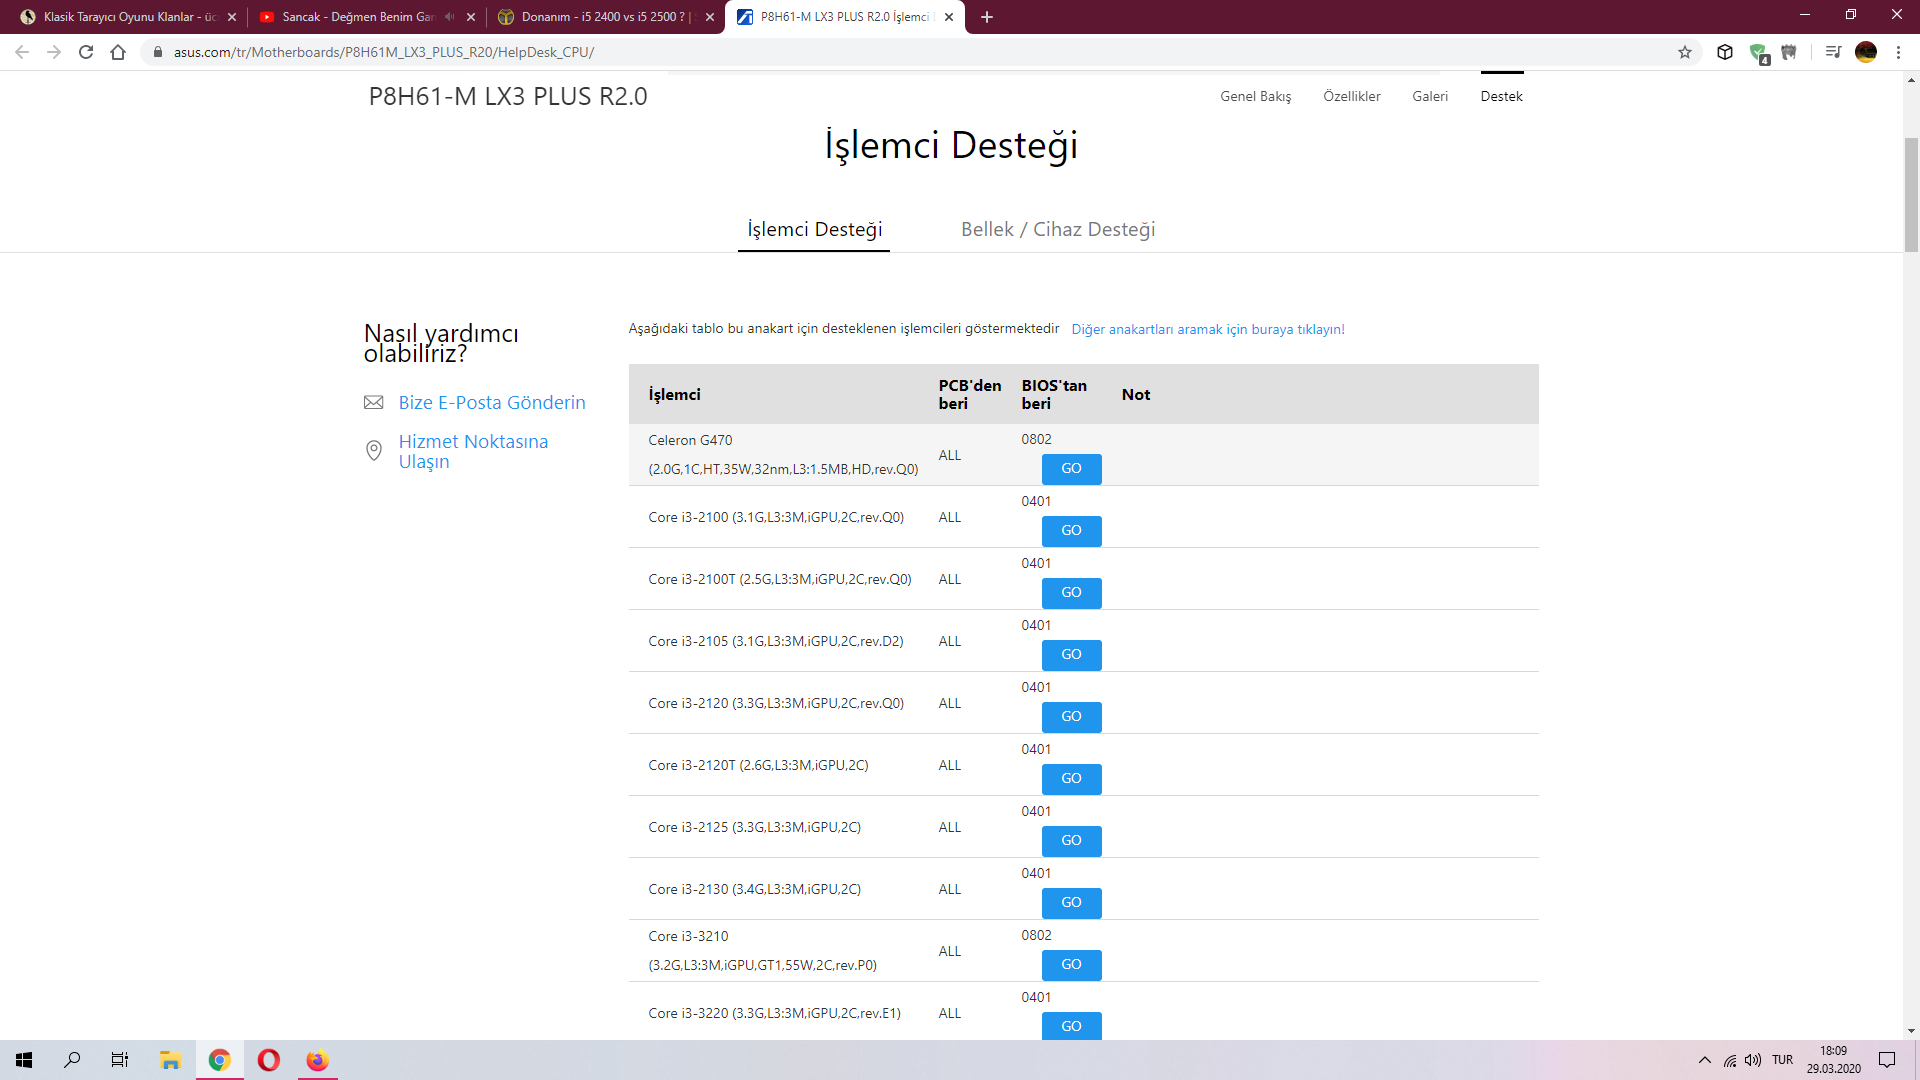
Task: Open Chrome's three-dot menu
Action: point(1898,52)
